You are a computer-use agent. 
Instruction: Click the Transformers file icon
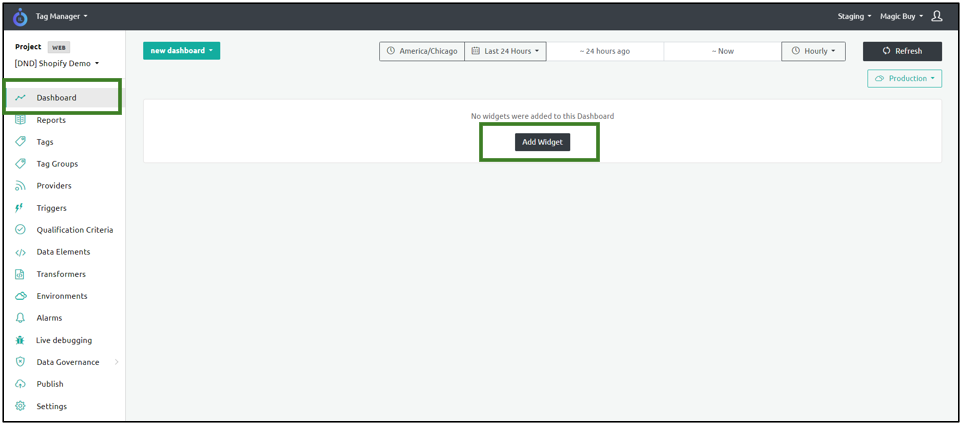click(20, 274)
